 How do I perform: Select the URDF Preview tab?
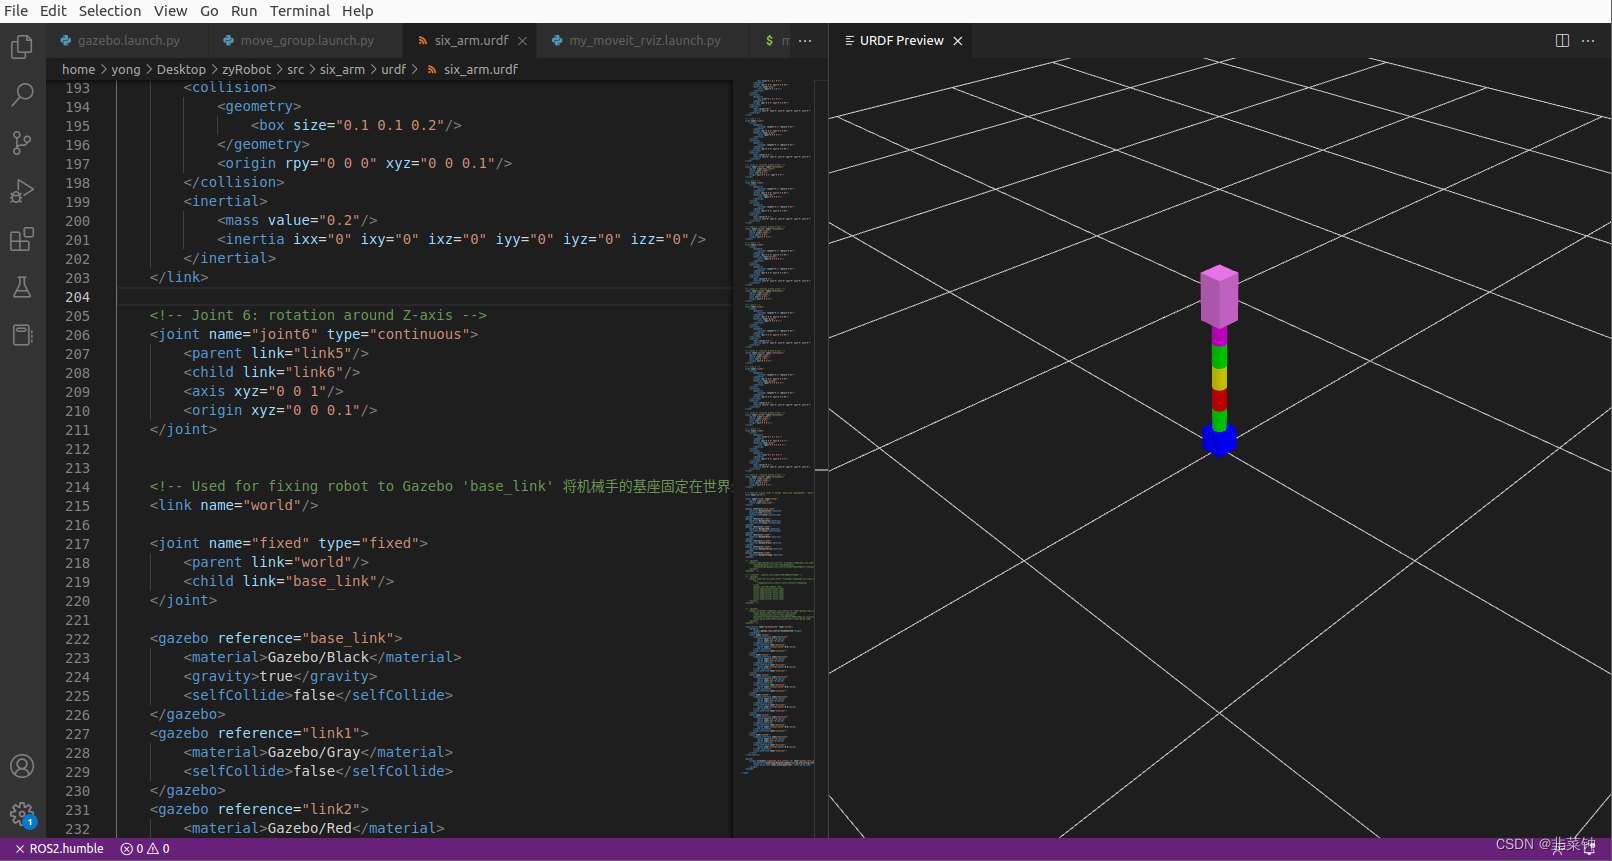pyautogui.click(x=901, y=41)
